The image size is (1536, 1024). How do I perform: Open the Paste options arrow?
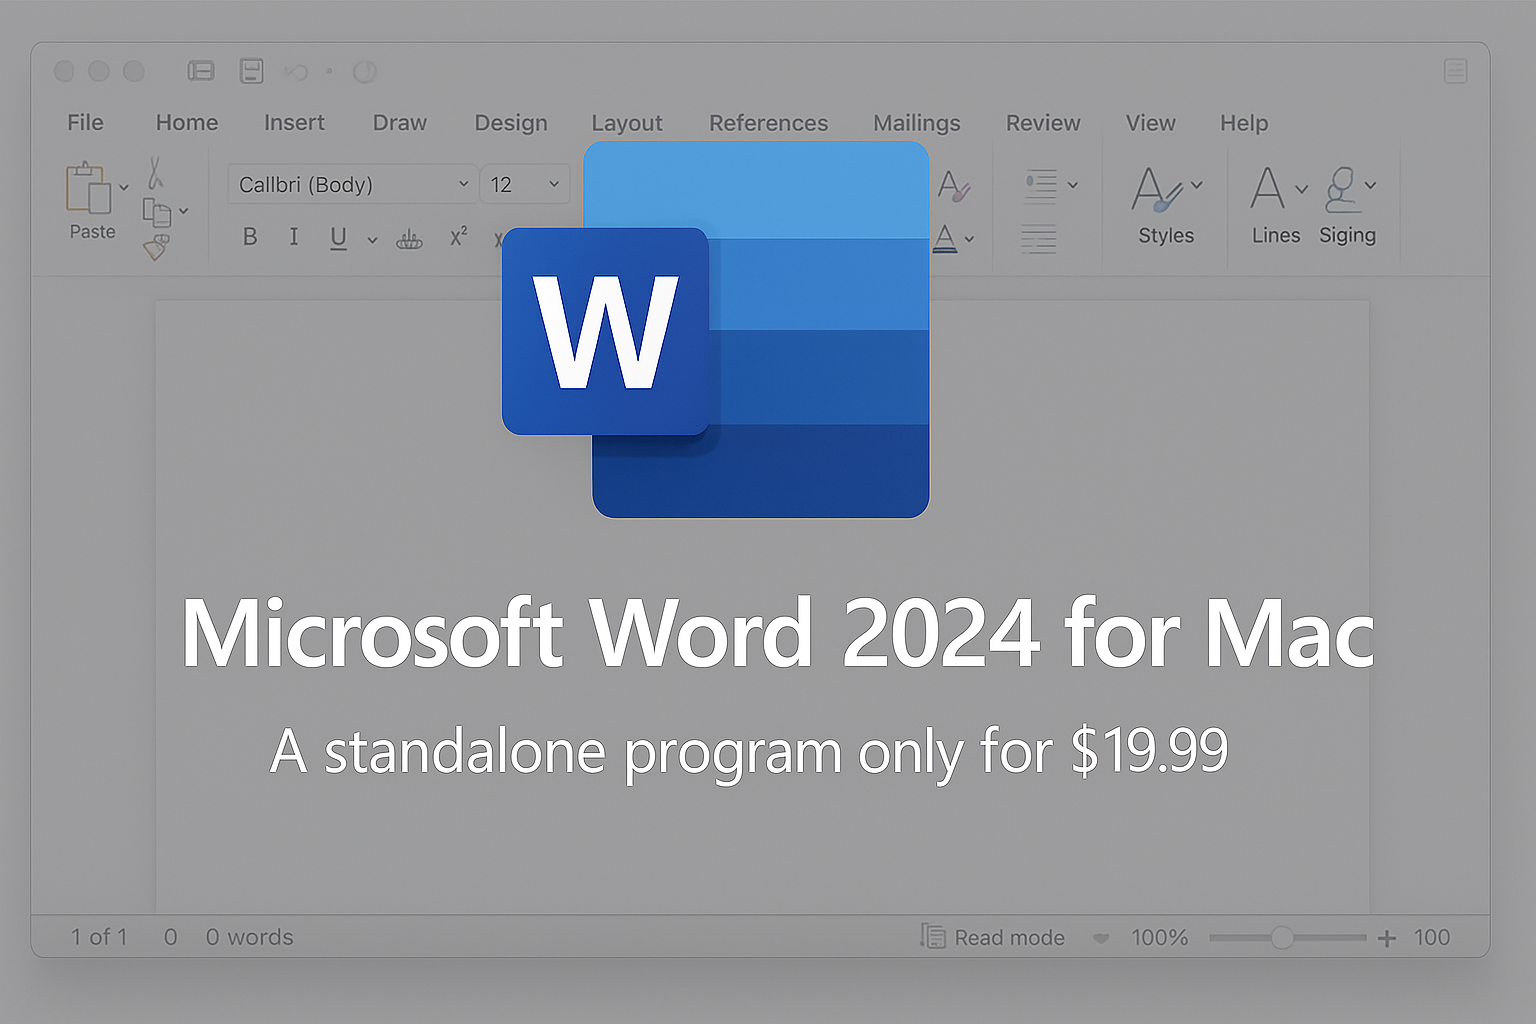click(x=124, y=187)
